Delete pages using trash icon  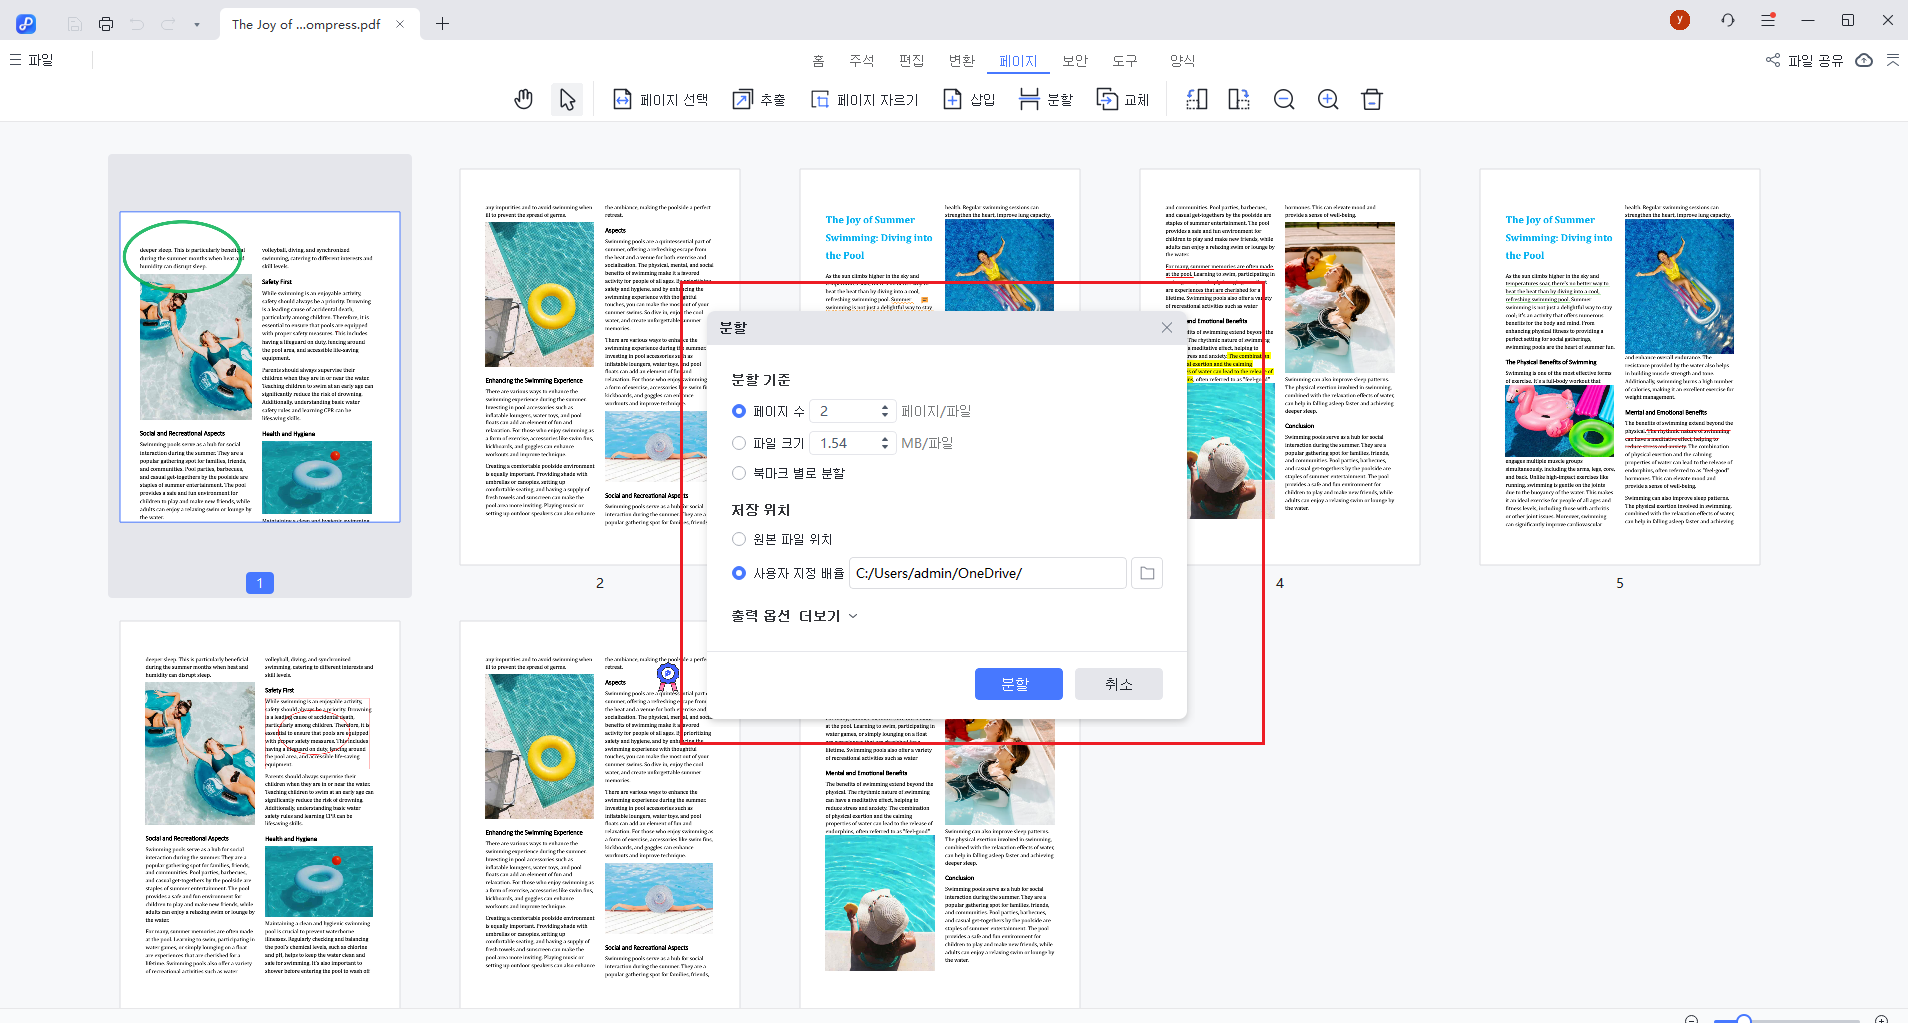point(1371,98)
